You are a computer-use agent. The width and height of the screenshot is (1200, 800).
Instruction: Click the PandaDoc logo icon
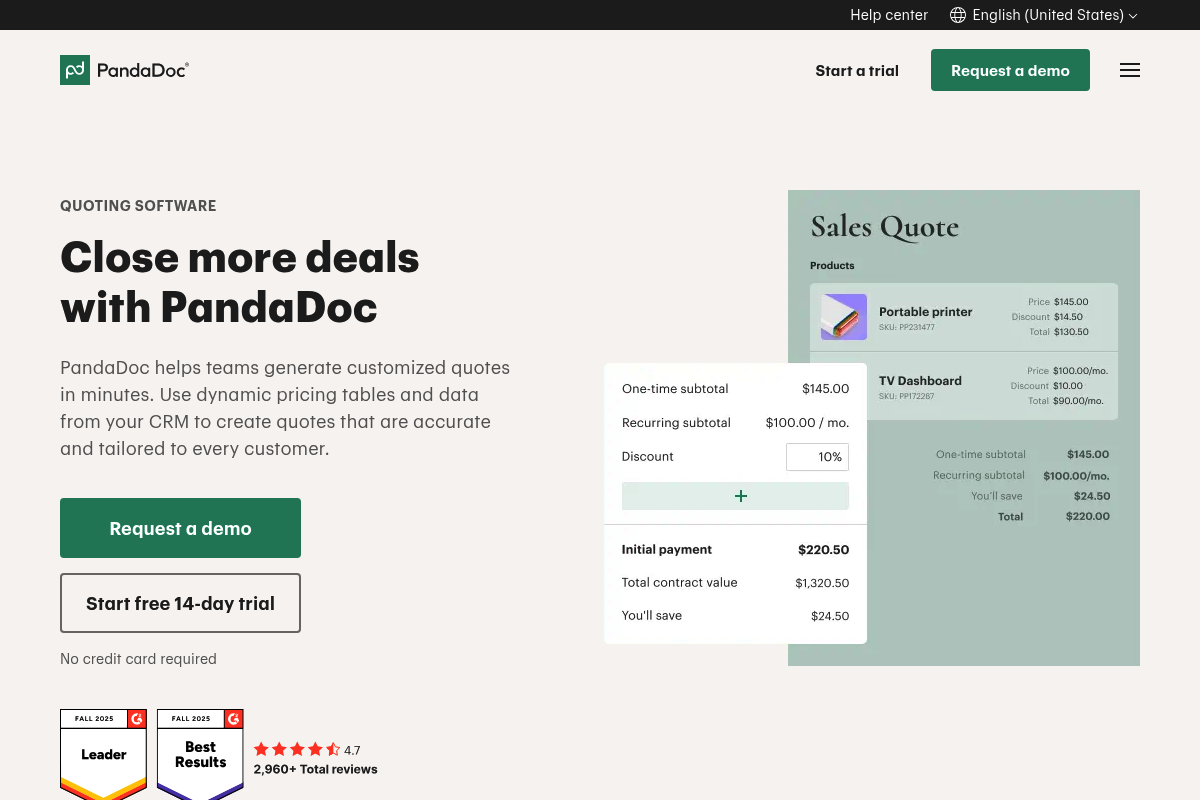tap(75, 70)
